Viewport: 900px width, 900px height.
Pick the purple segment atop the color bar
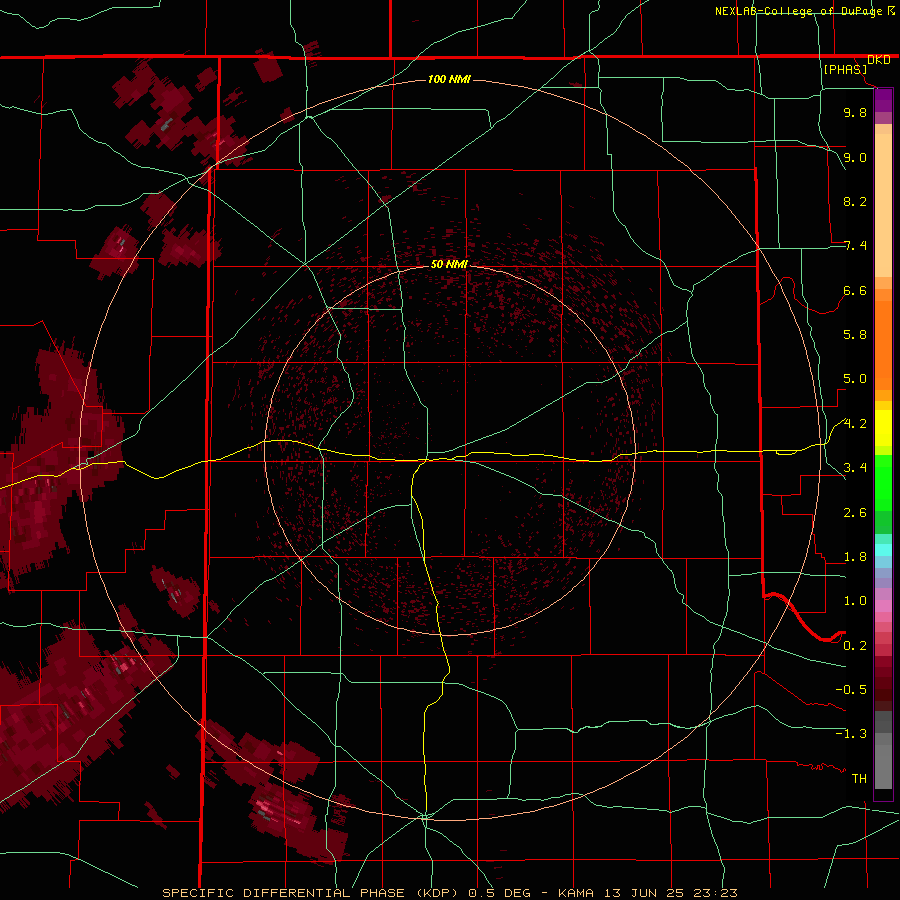click(x=883, y=100)
